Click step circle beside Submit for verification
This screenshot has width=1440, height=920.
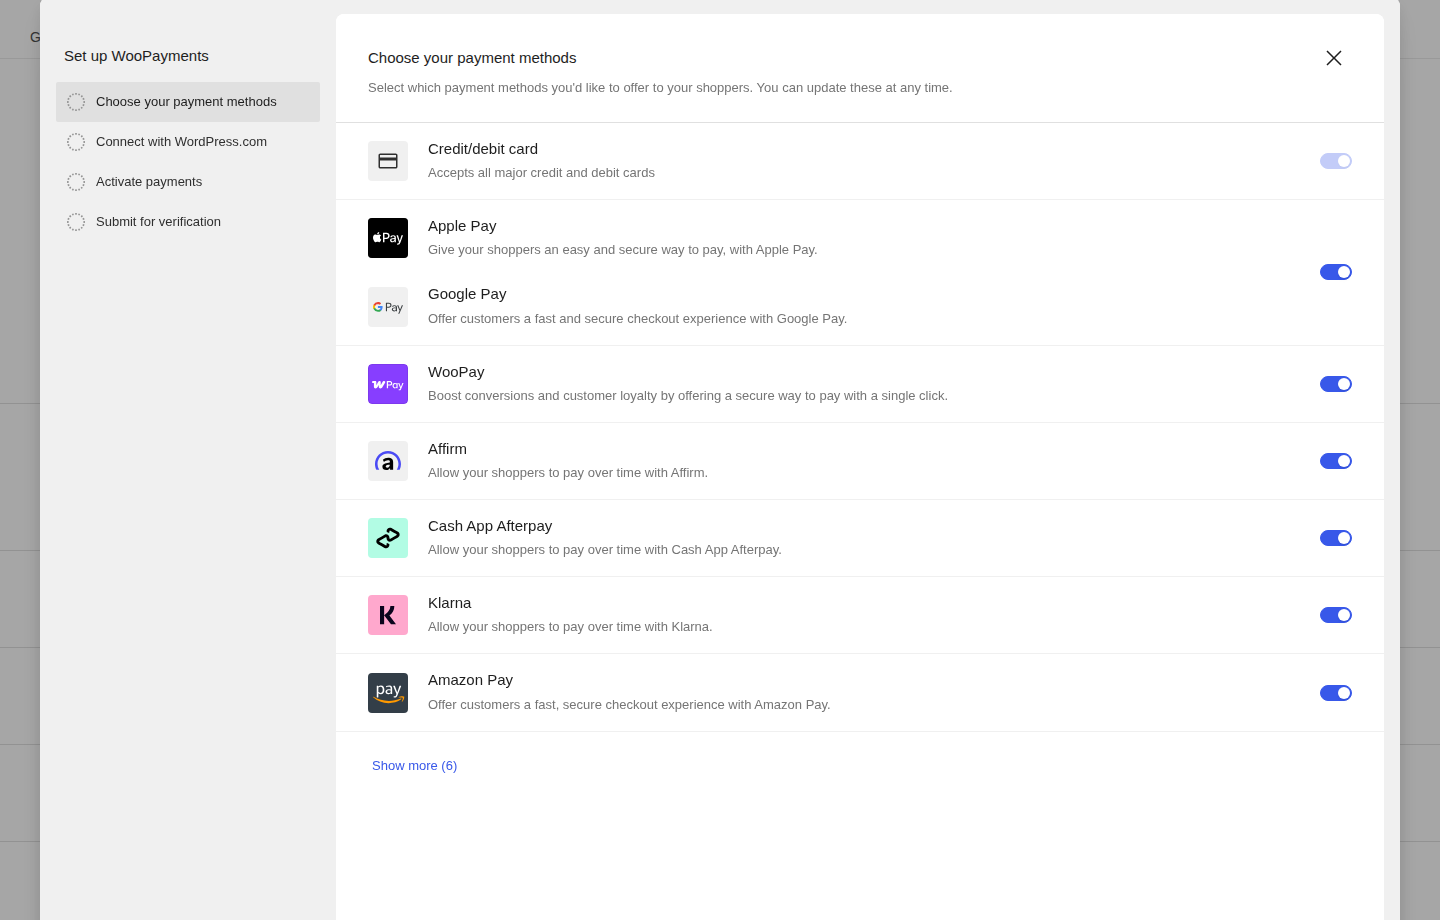coord(76,222)
